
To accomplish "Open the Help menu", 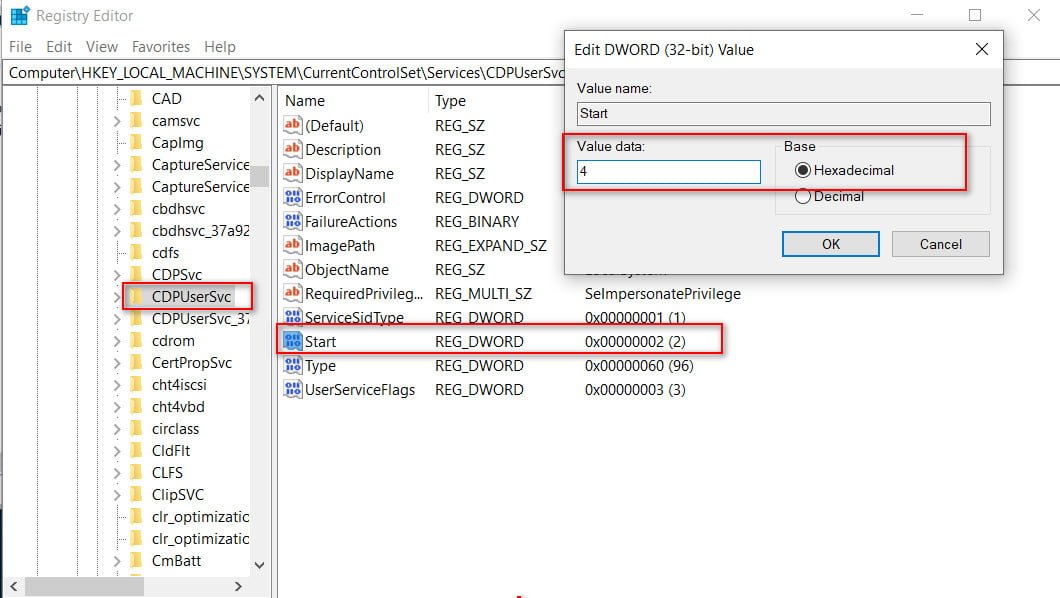I will [x=220, y=47].
